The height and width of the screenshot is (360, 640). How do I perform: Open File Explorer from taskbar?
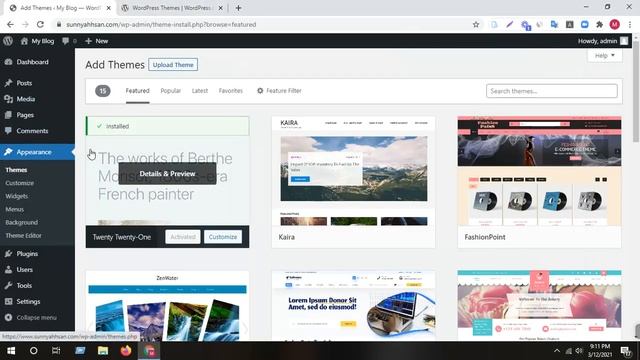click(103, 351)
